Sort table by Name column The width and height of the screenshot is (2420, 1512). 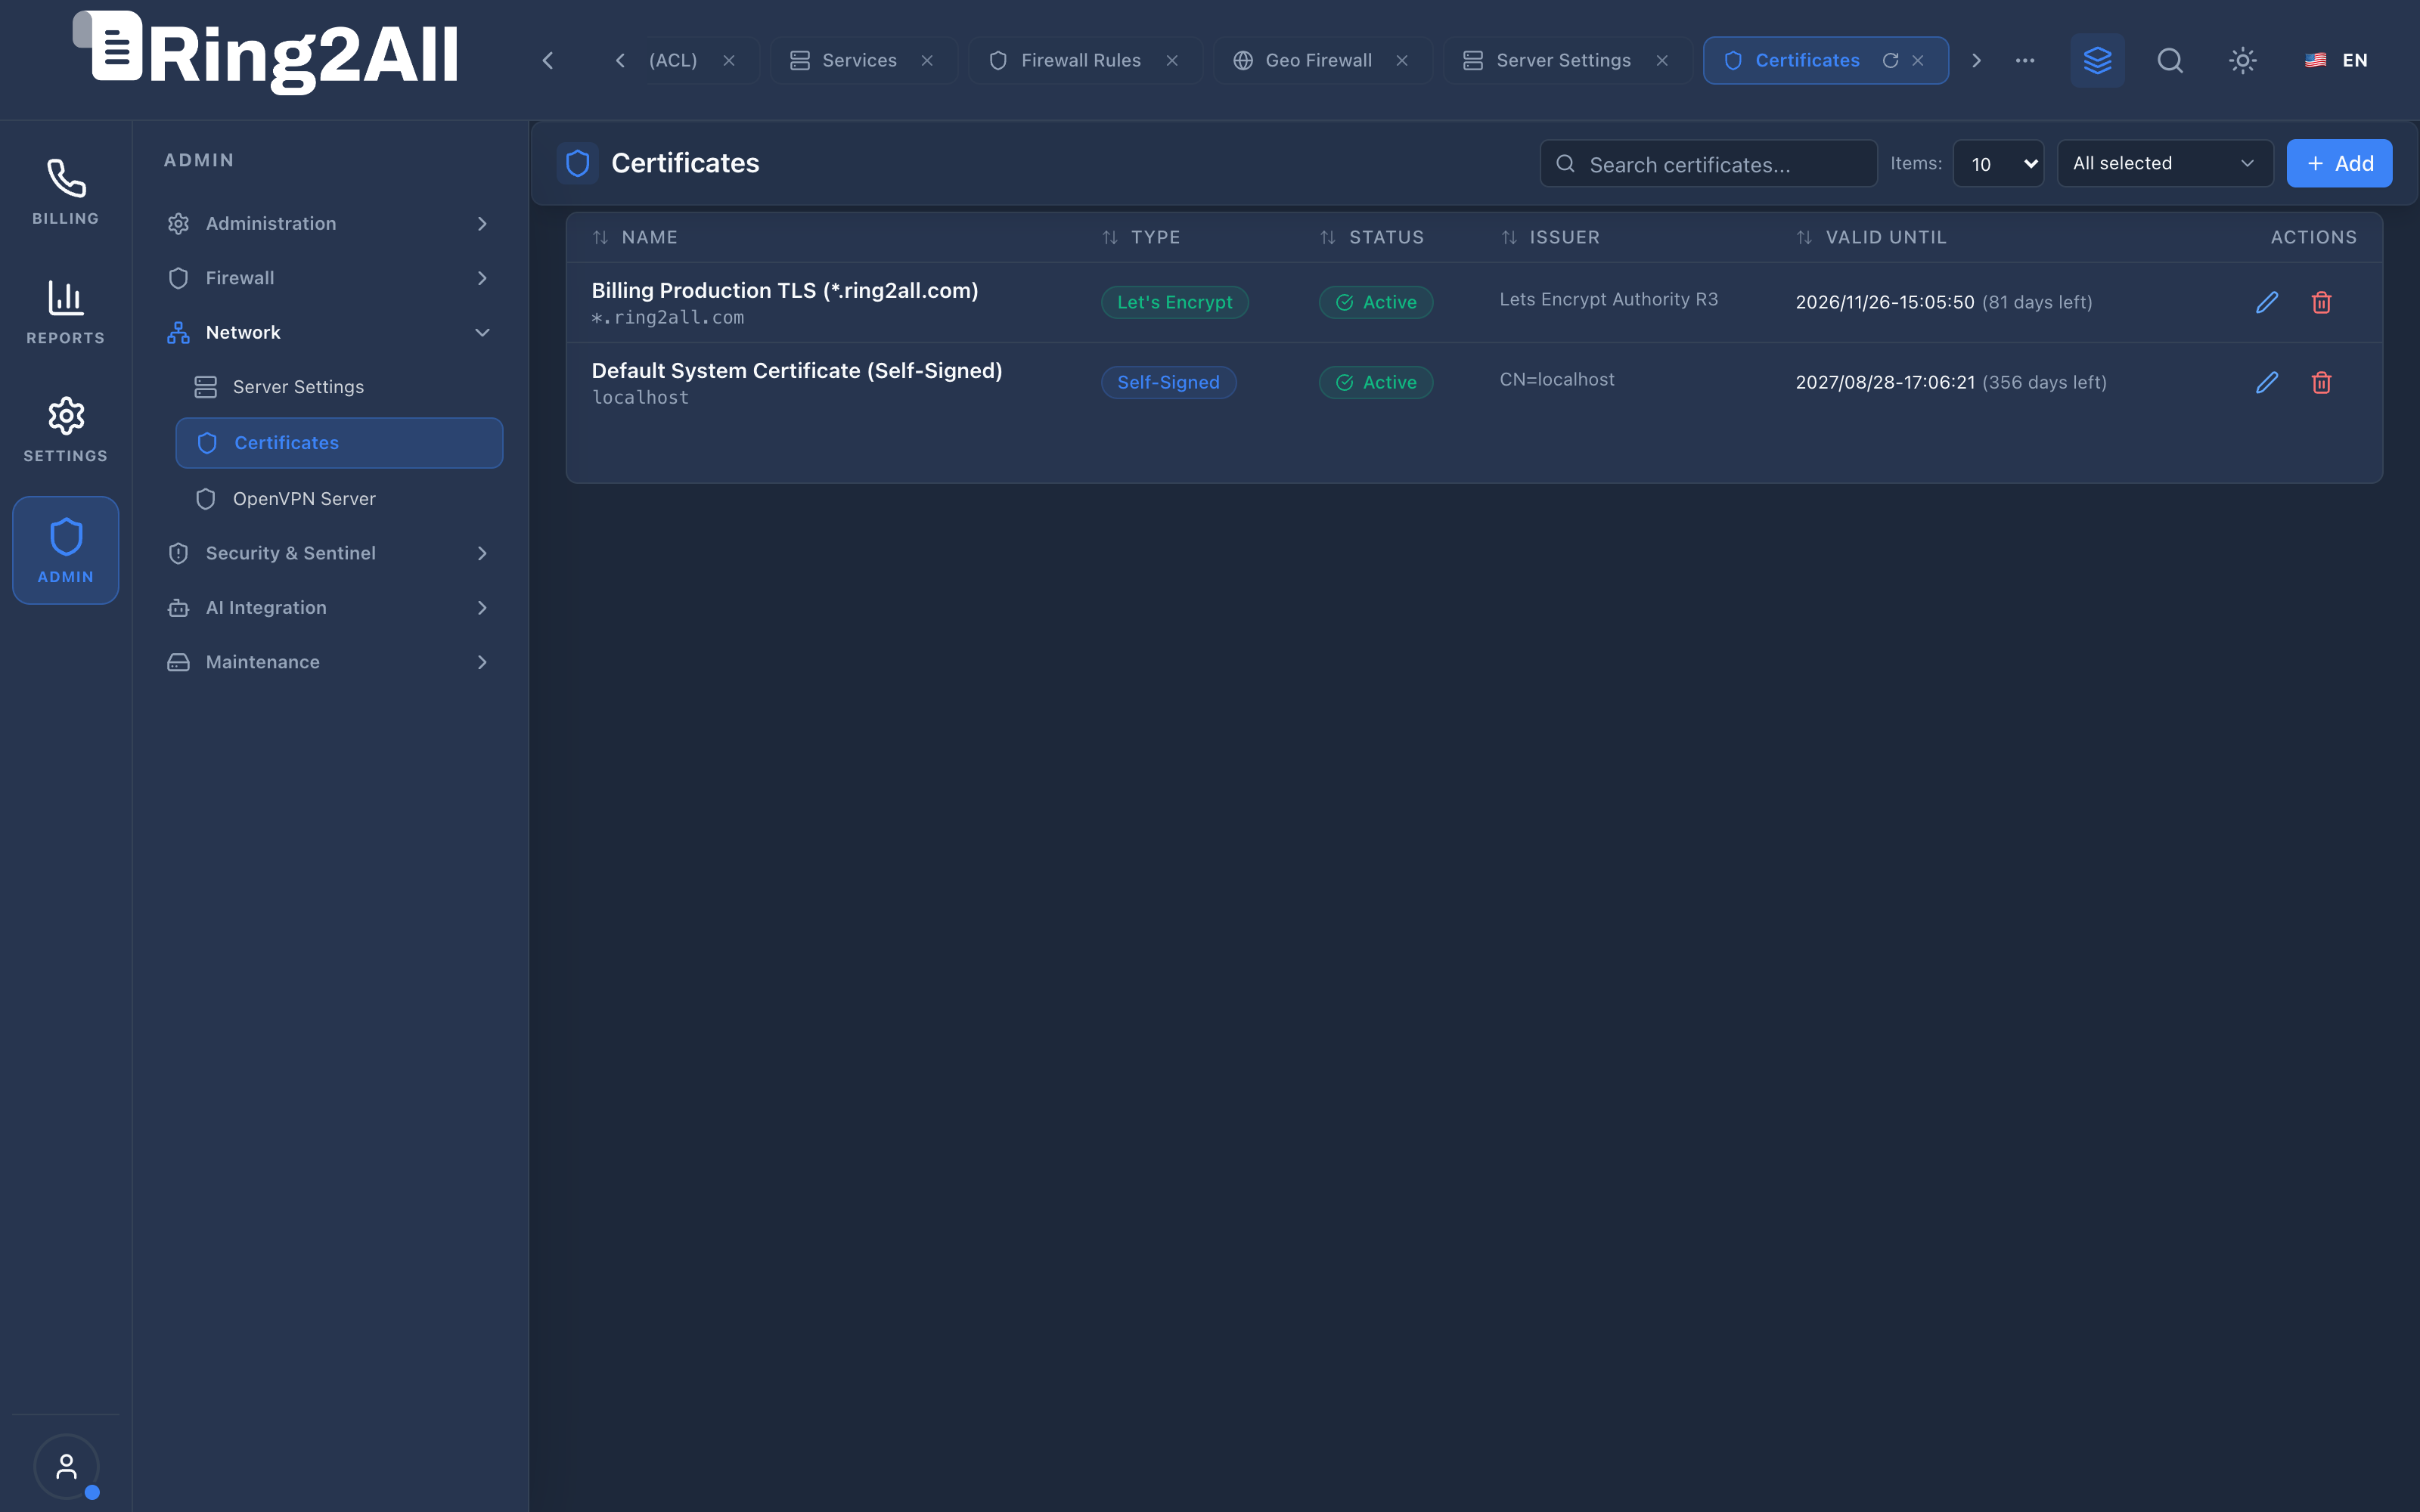point(635,237)
